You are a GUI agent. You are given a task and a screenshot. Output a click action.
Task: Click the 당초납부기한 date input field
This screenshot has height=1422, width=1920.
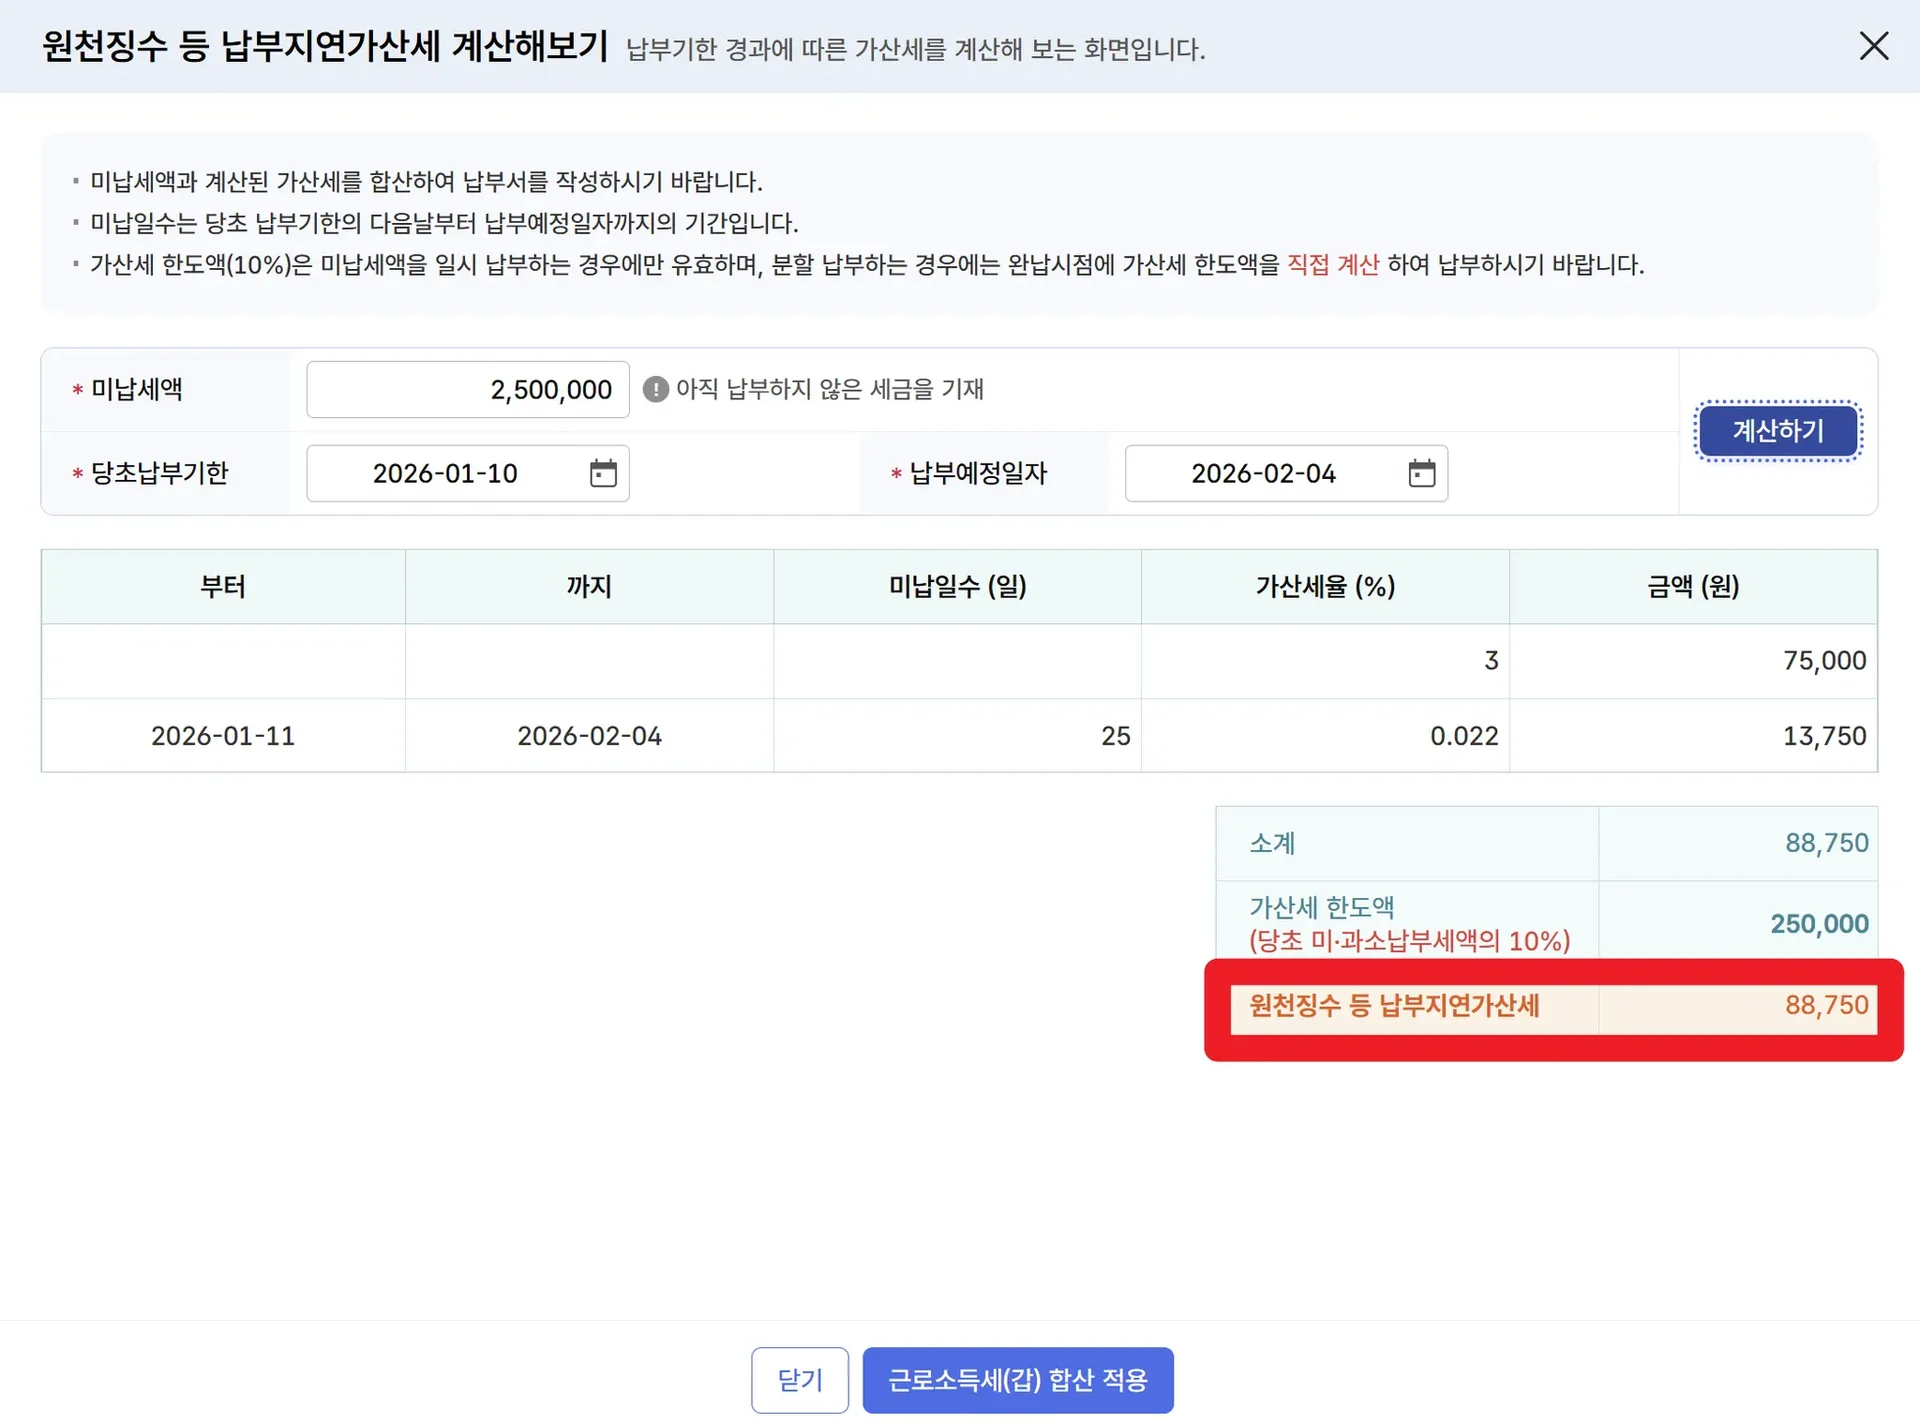coord(445,473)
